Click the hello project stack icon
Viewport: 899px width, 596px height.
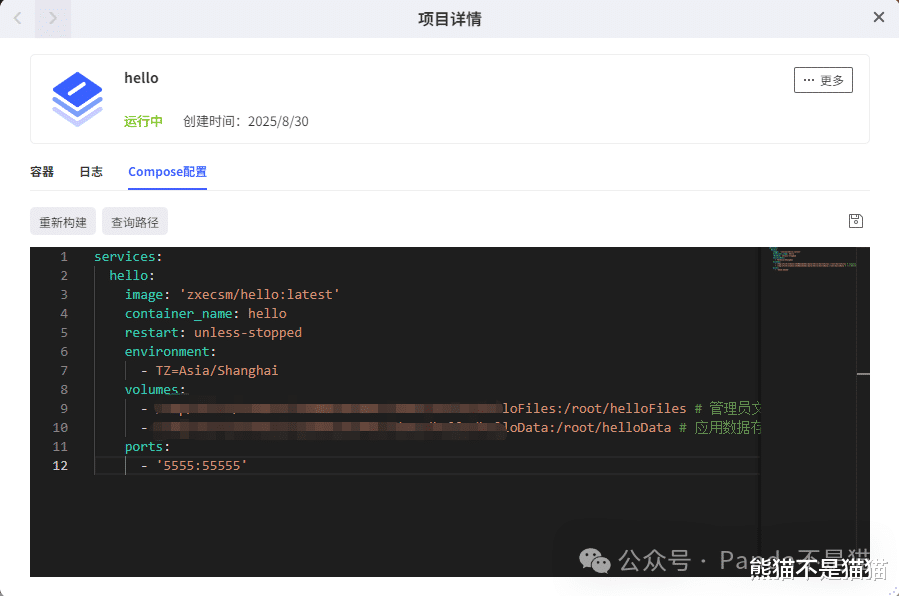coord(78,98)
